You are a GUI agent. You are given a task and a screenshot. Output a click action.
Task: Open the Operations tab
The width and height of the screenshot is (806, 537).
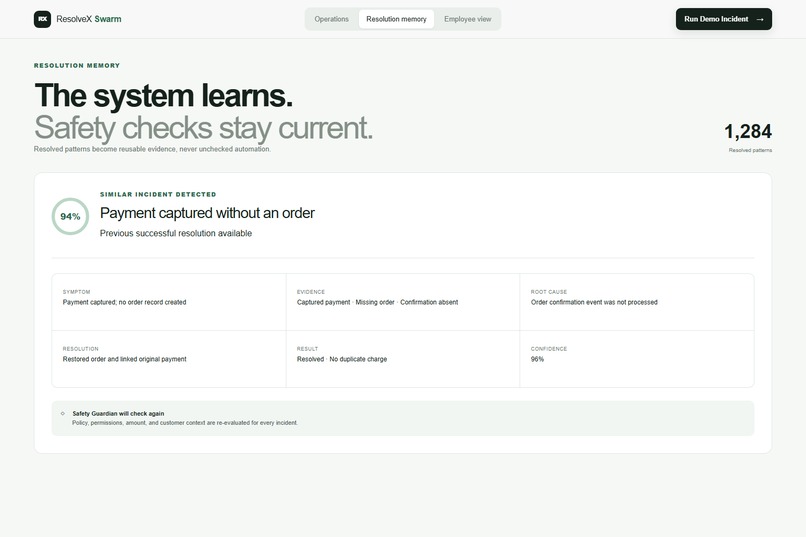332,19
